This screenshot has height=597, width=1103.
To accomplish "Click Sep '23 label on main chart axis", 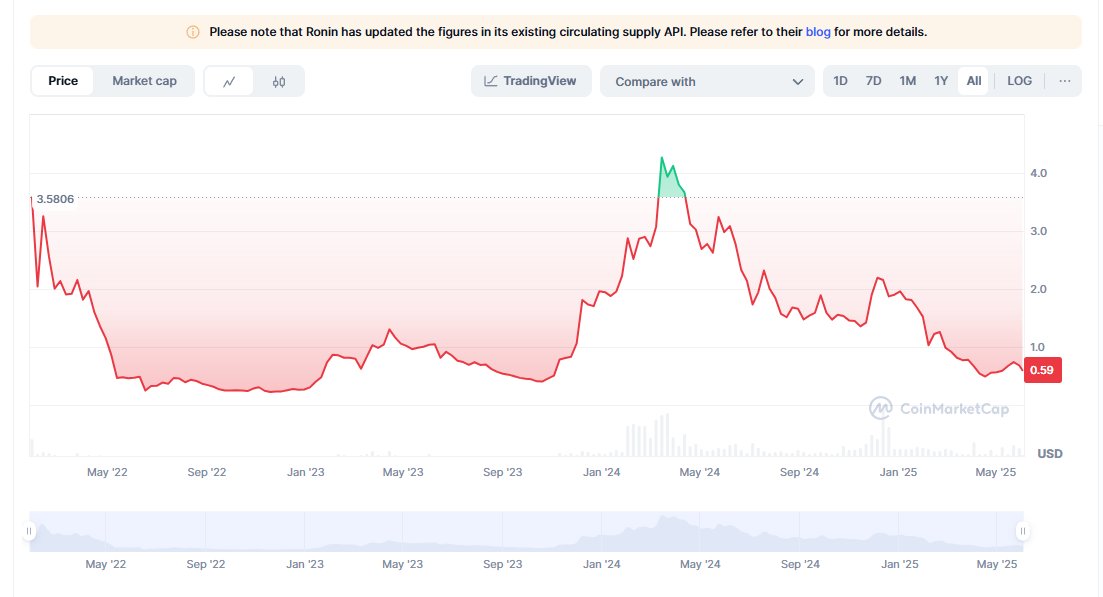I will point(502,472).
